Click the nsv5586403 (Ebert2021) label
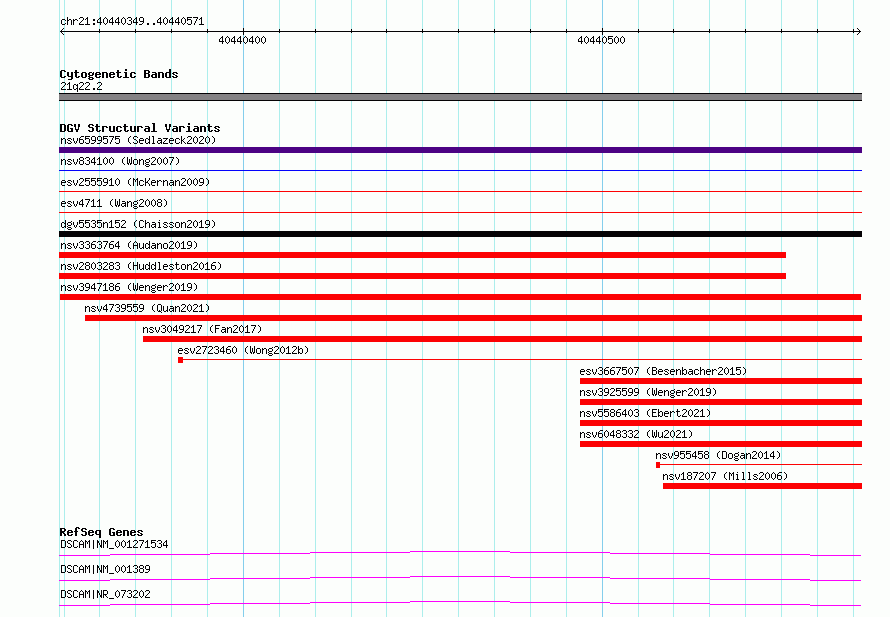Image resolution: width=890 pixels, height=617 pixels. [645, 413]
